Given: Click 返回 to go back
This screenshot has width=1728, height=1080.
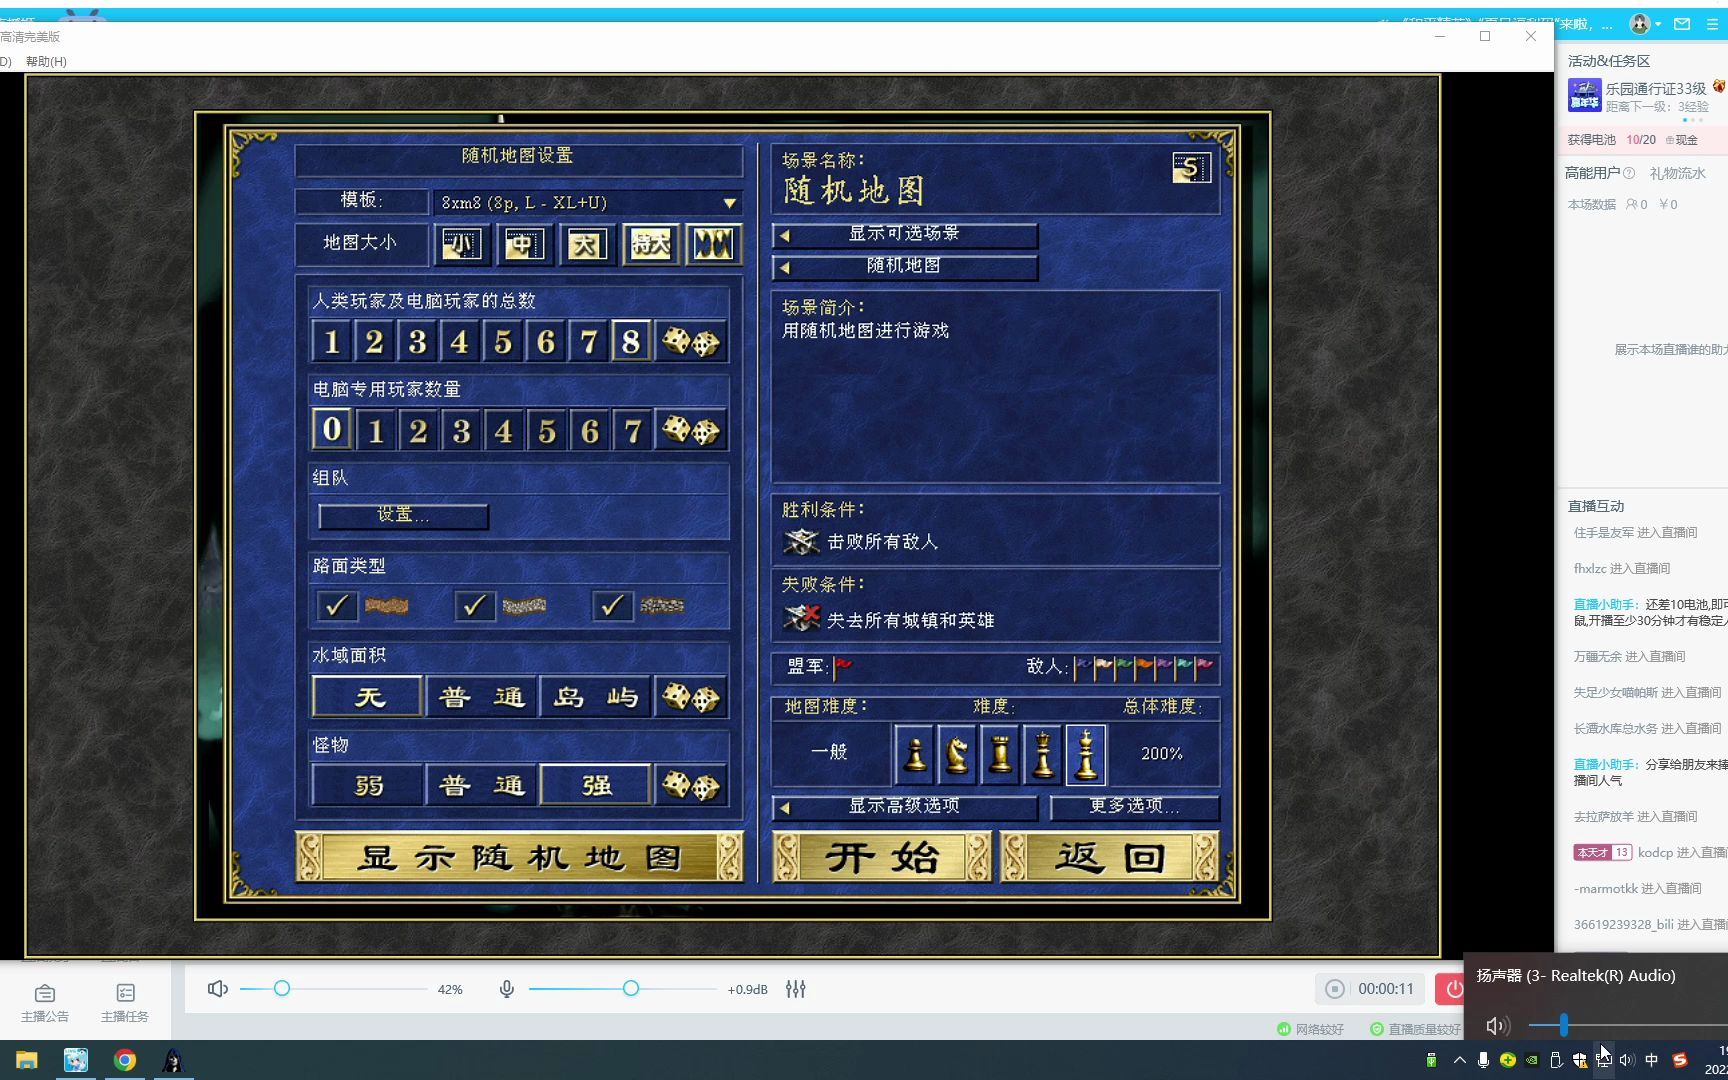Looking at the screenshot, I should click(x=1109, y=858).
